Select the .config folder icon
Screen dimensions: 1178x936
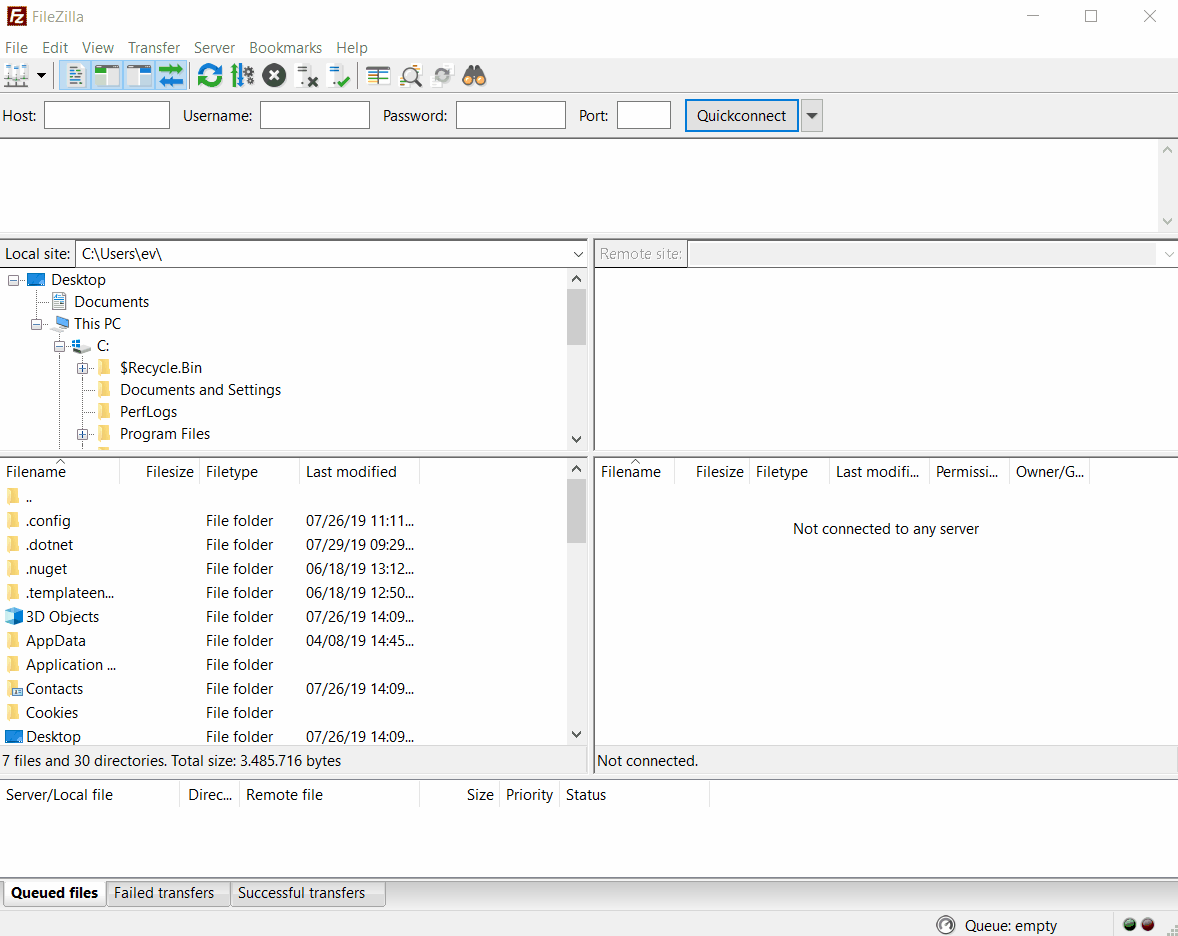coord(13,521)
